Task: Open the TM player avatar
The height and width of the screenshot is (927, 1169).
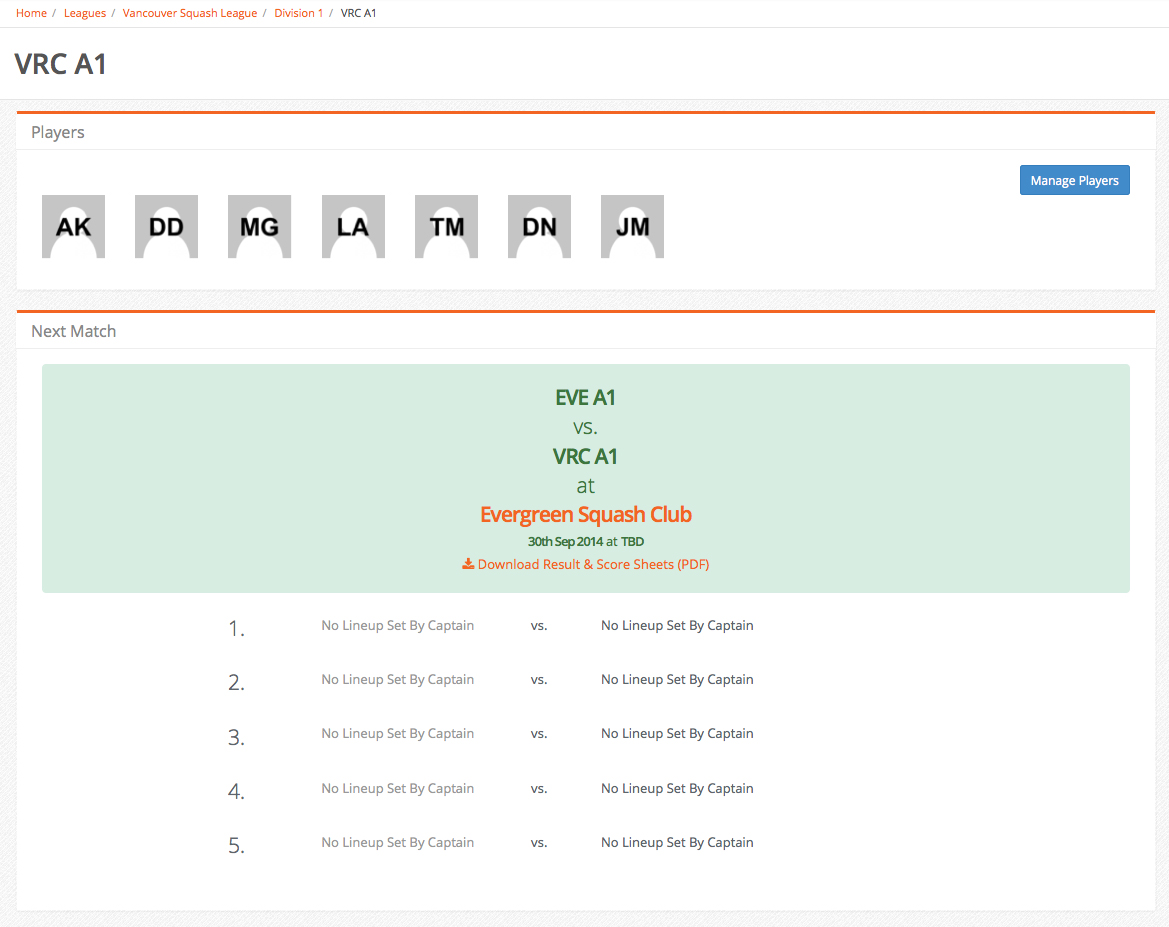Action: [447, 227]
